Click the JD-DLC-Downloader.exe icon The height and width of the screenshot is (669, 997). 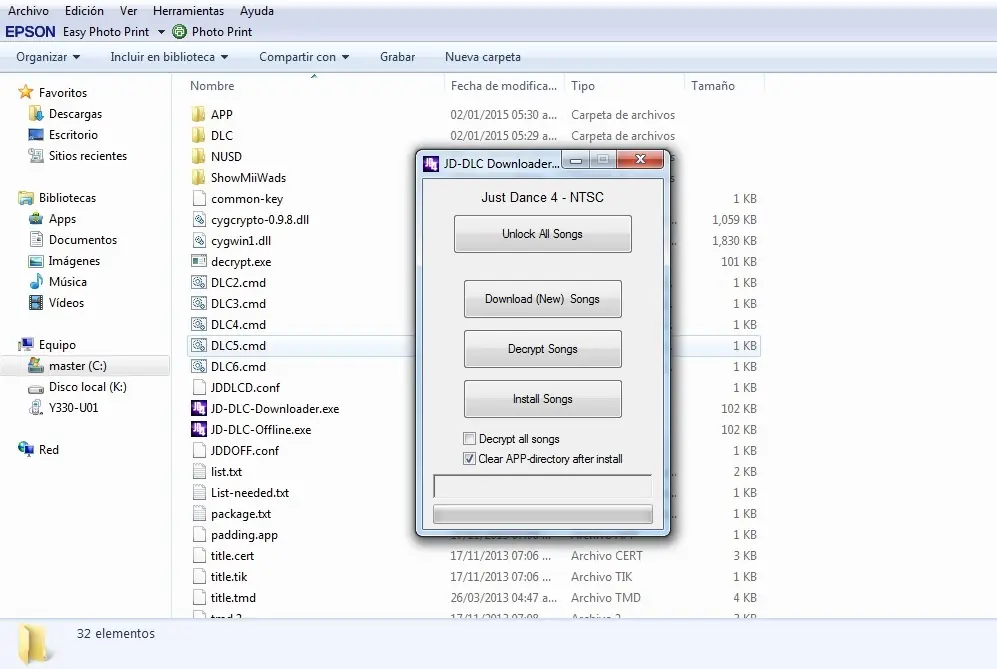[x=199, y=408]
